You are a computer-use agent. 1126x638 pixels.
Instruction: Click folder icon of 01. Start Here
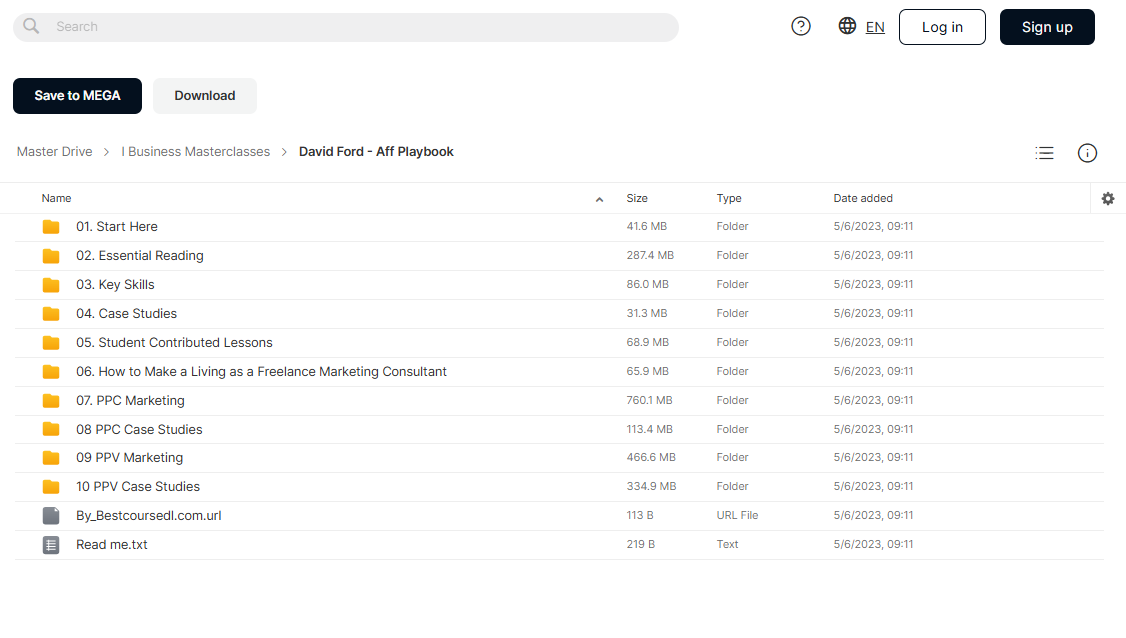51,227
